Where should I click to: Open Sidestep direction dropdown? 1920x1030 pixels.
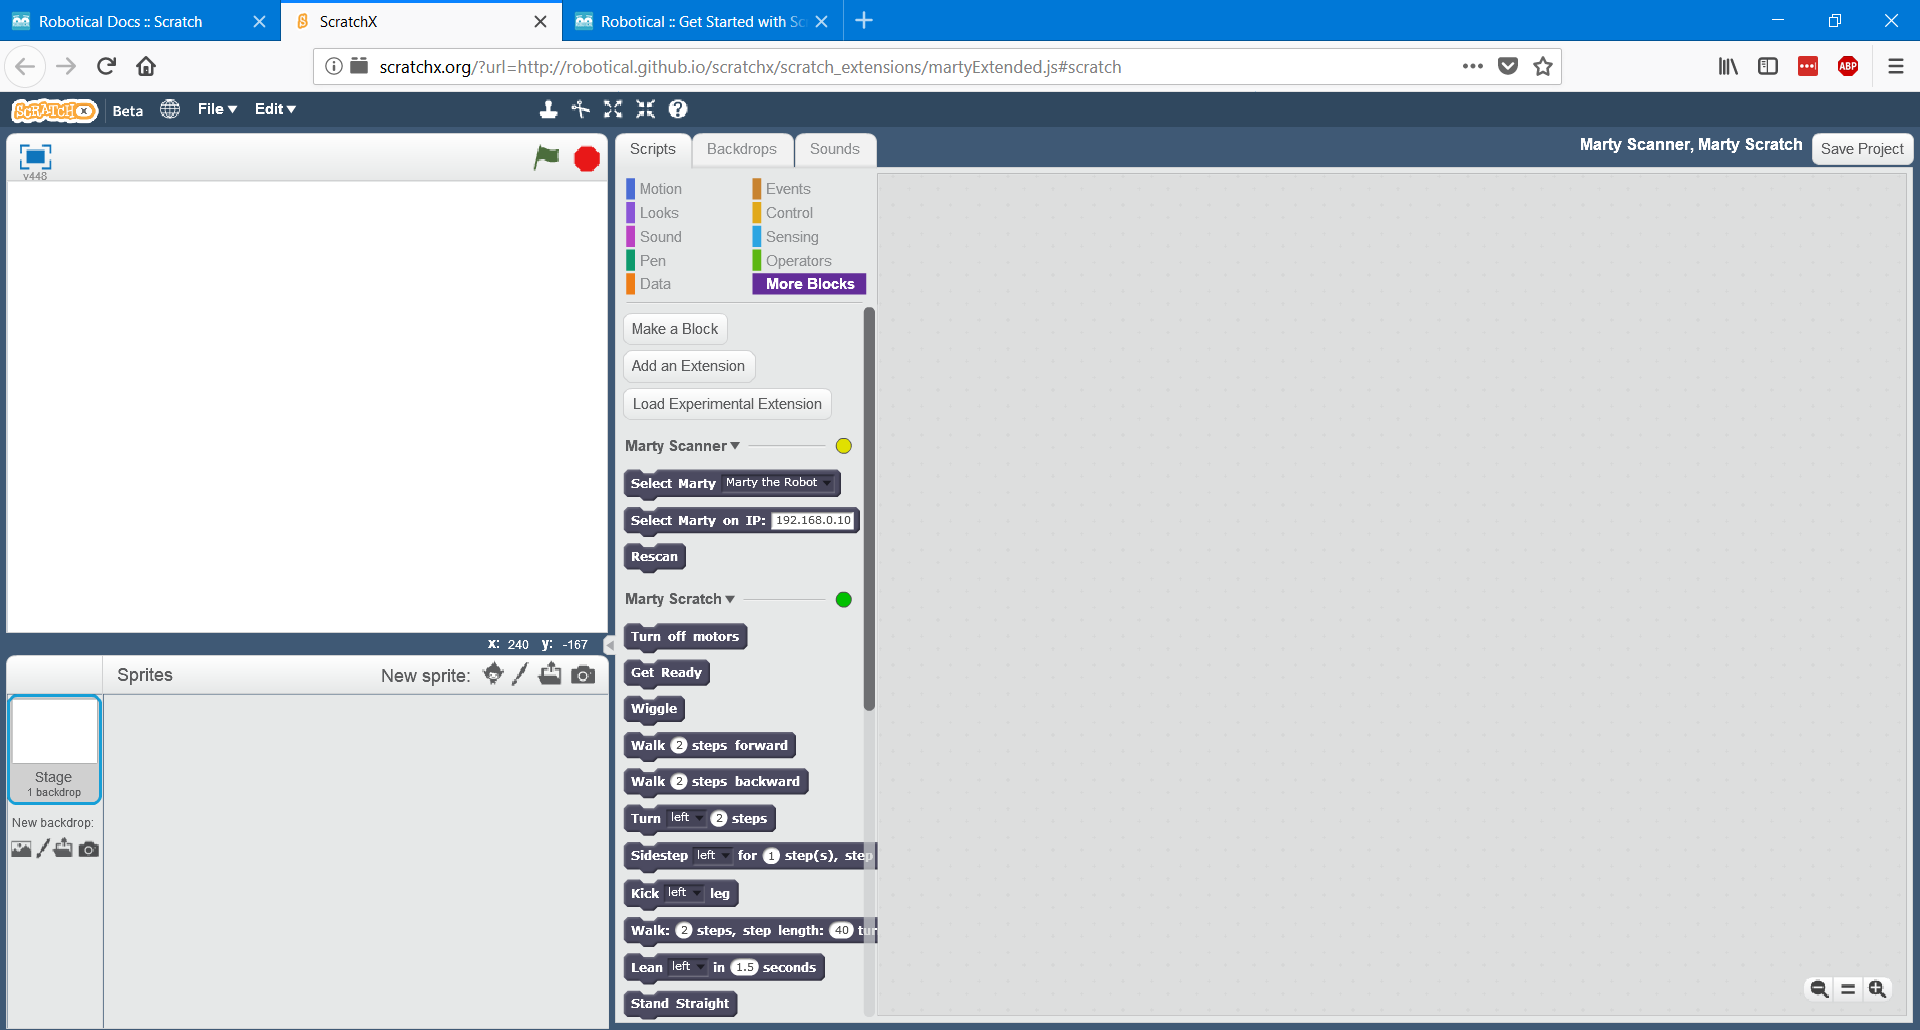[713, 856]
